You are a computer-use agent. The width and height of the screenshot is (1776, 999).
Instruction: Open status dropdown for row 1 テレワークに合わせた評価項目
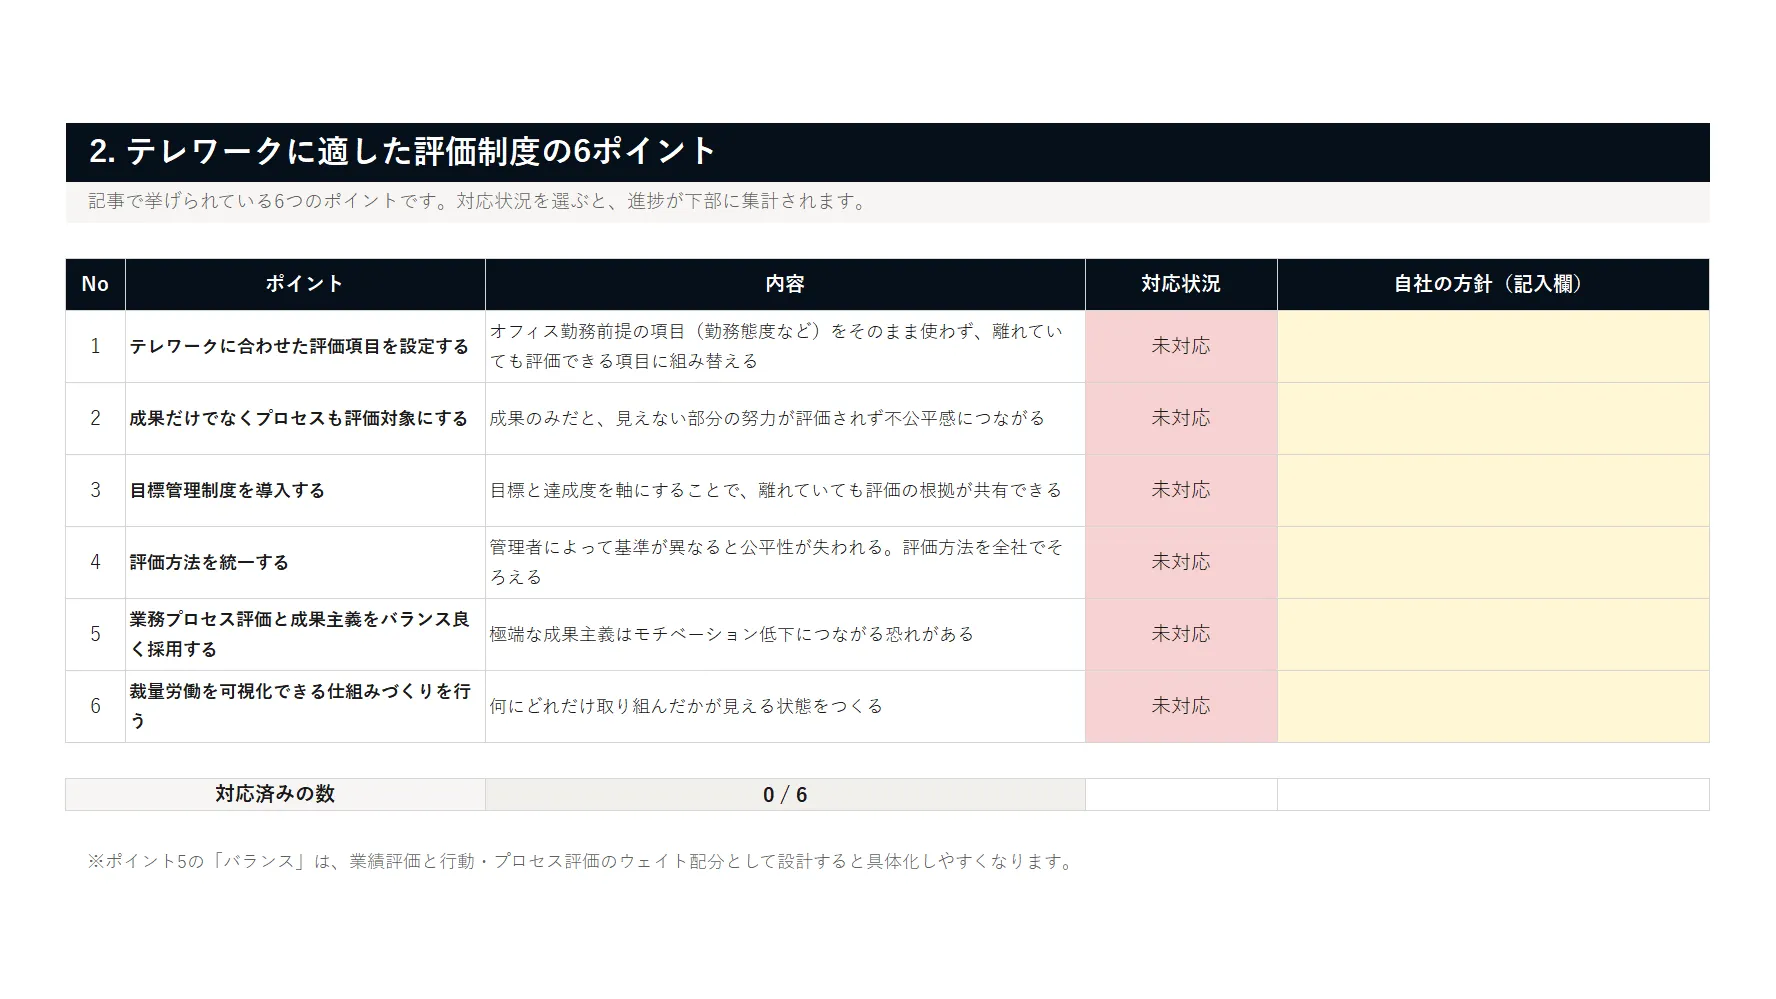coord(1181,346)
